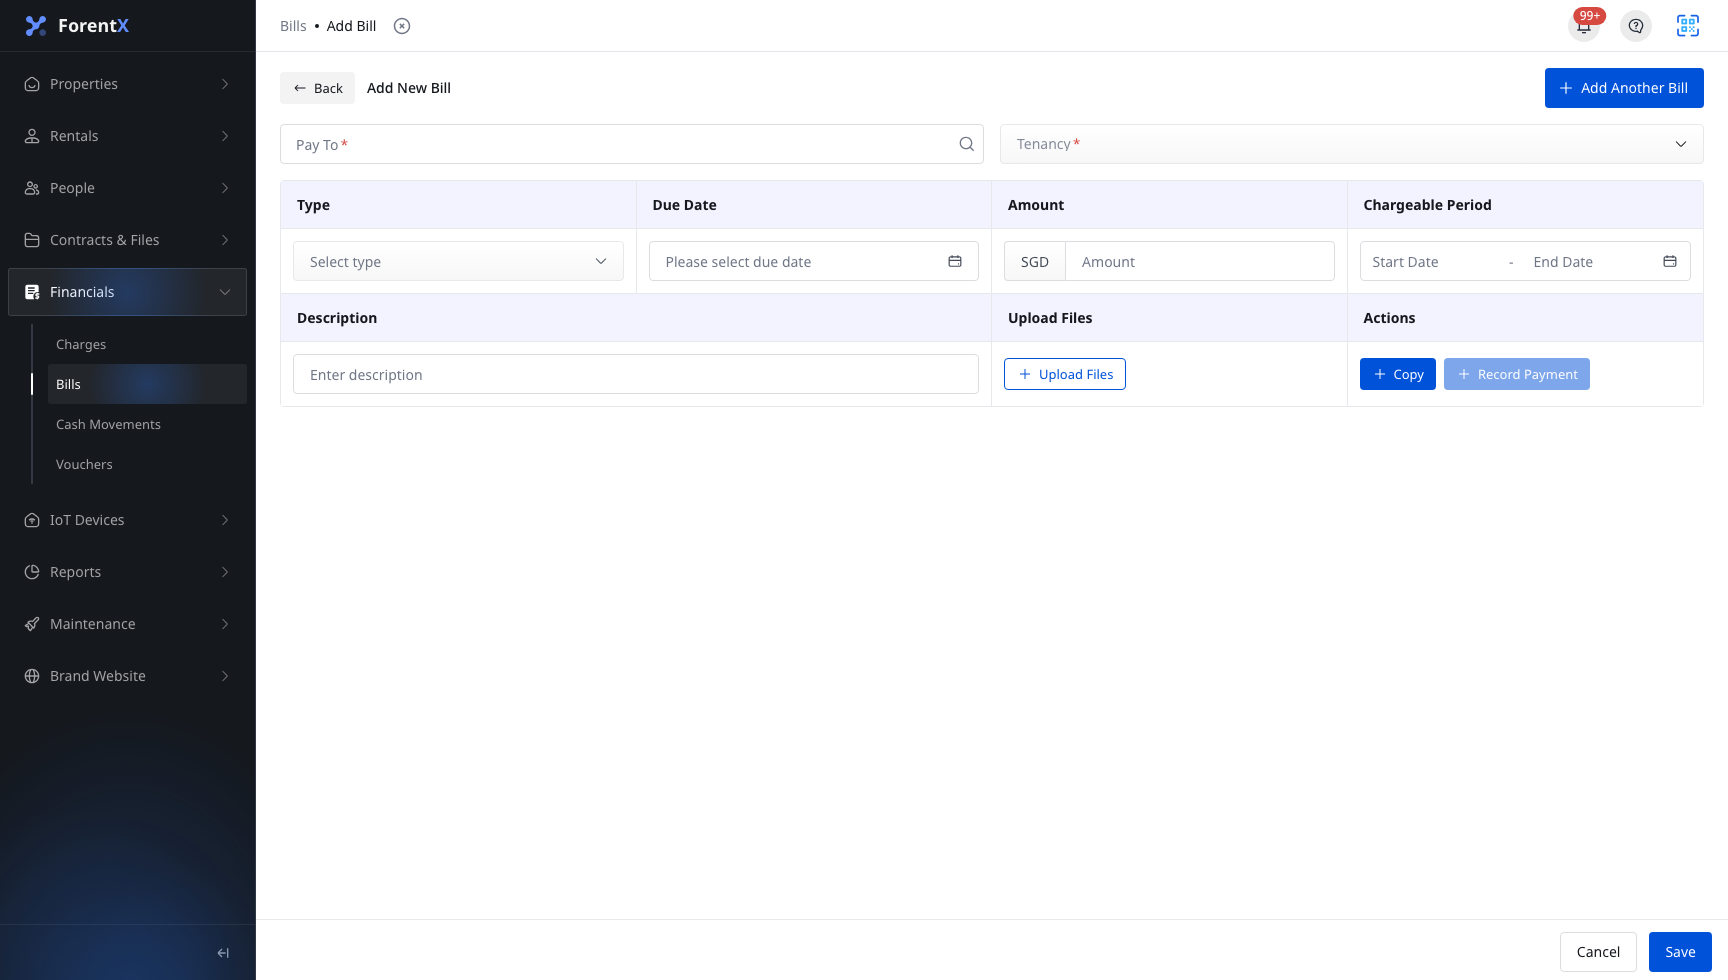The image size is (1728, 980).
Task: Click the Bills breadcrumb link
Action: pos(293,26)
